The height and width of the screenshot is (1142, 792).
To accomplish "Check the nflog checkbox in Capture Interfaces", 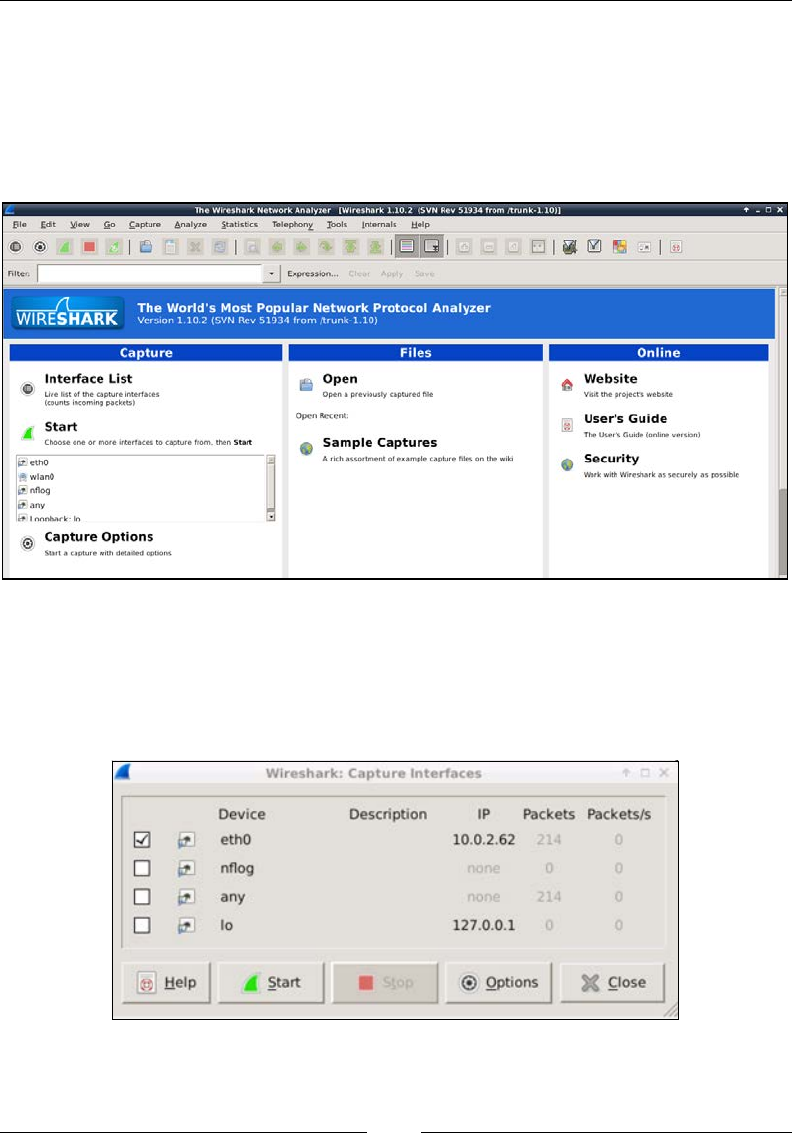I will click(x=142, y=868).
